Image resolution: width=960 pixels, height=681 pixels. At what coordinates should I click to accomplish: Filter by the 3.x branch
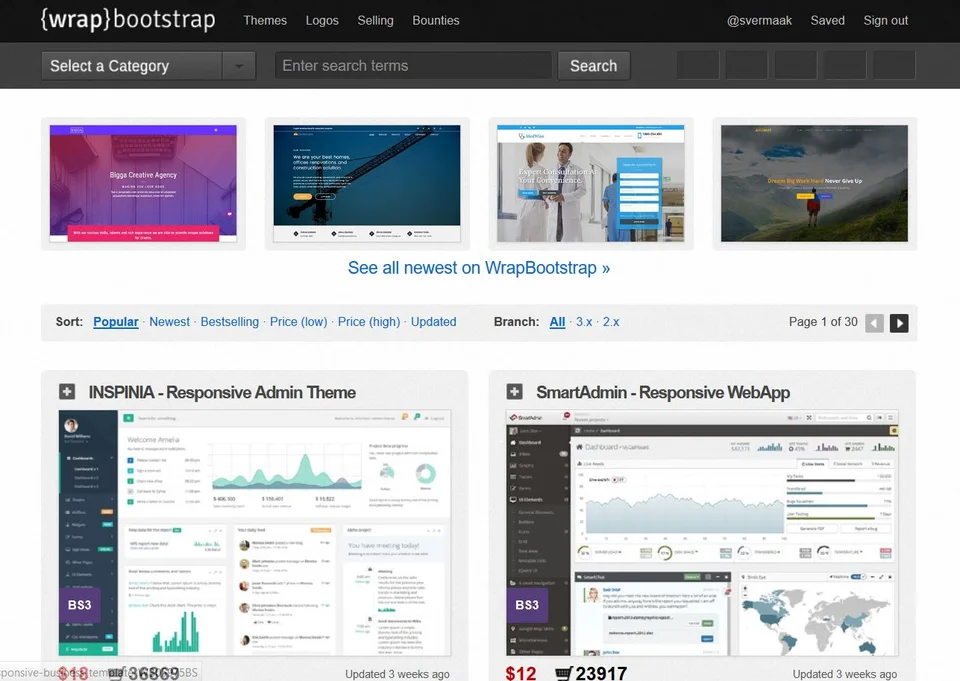click(584, 322)
